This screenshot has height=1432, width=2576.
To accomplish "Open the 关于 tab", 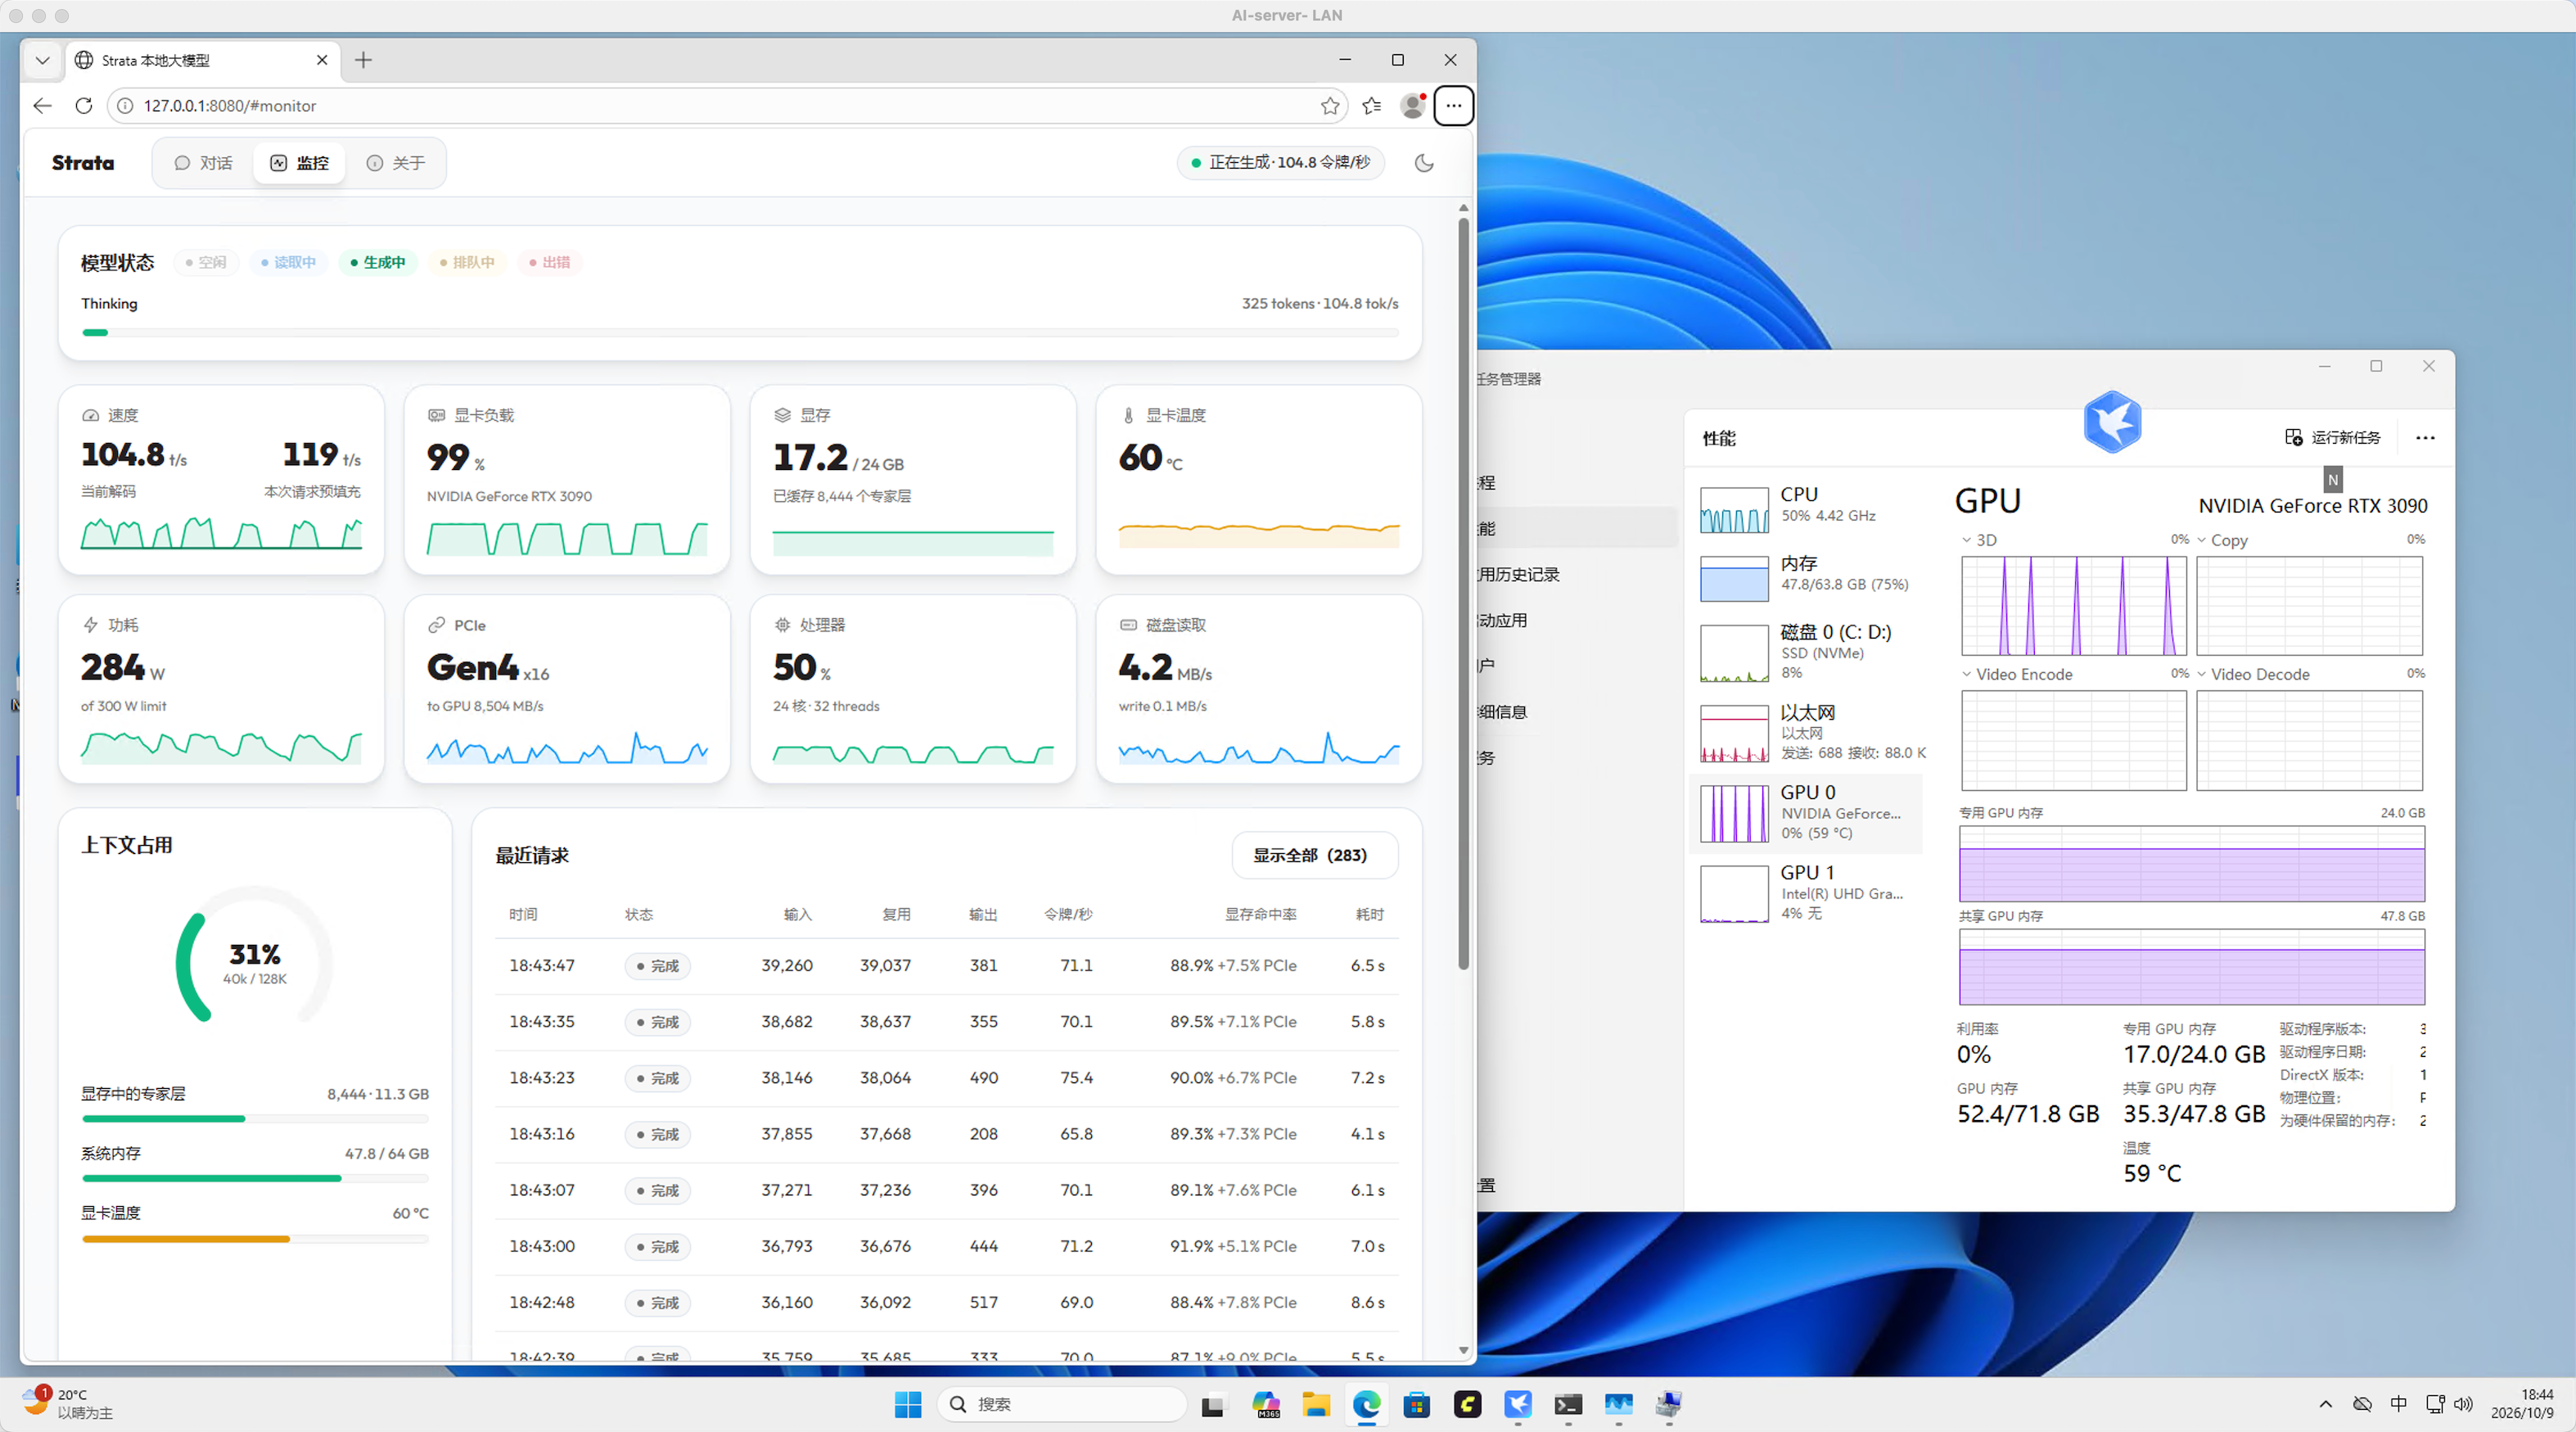I will coord(395,163).
